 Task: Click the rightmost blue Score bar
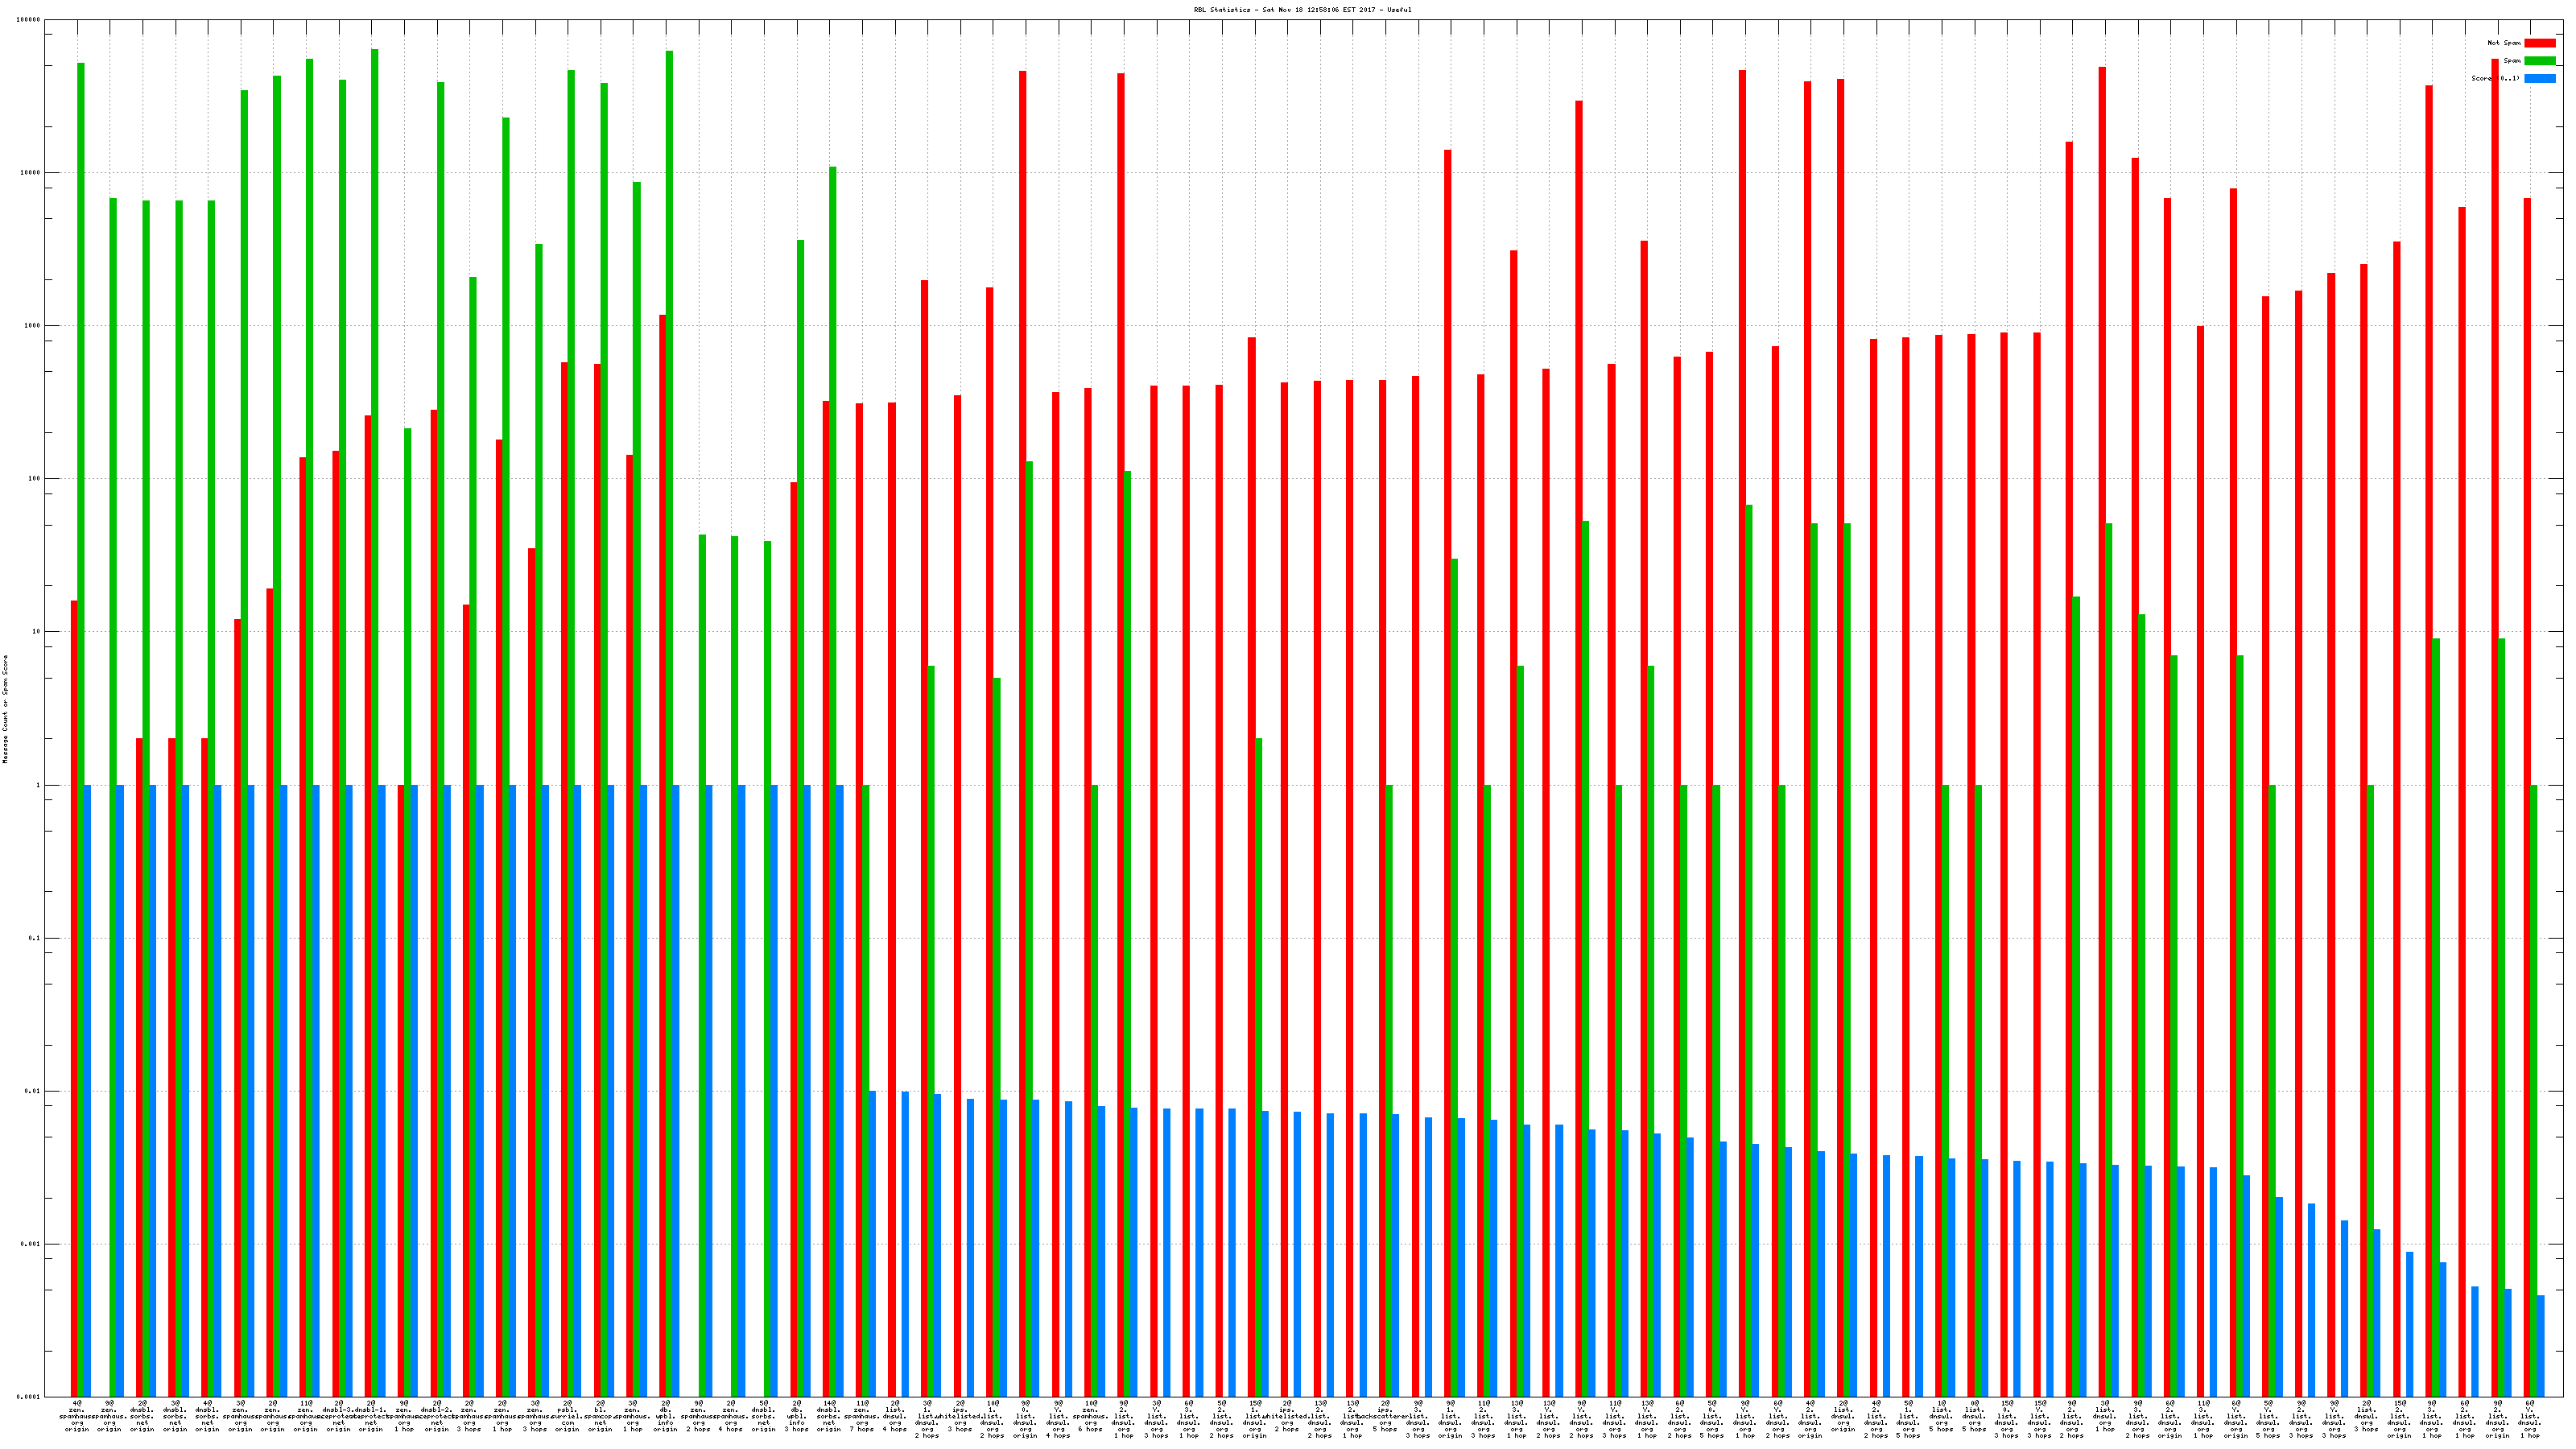2540,1345
